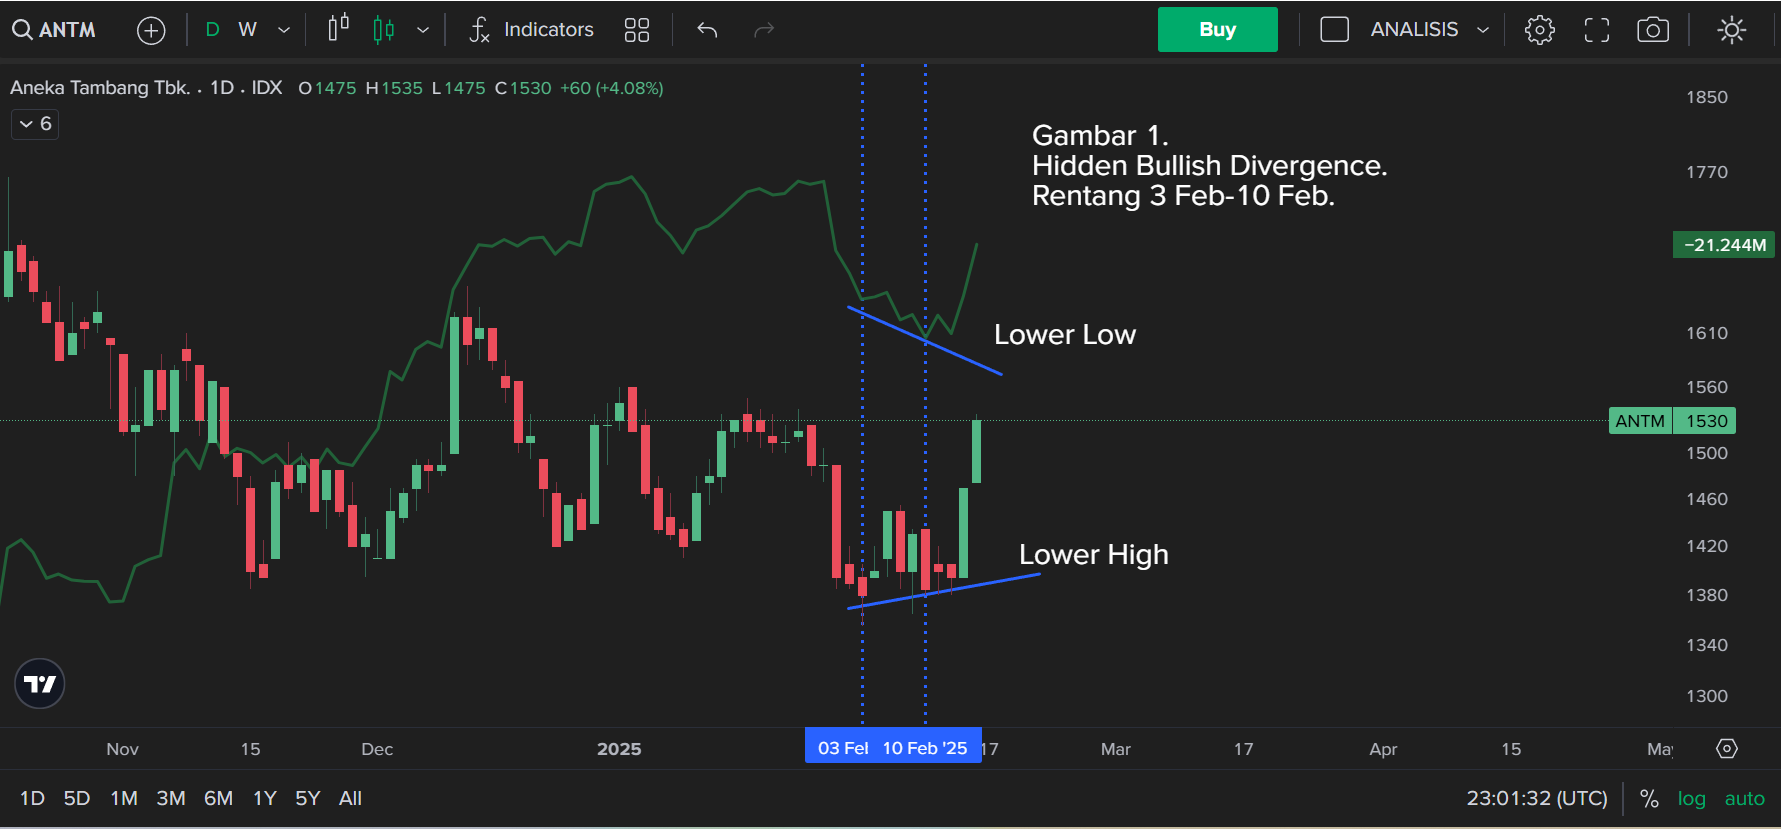Expand the interval dropdown arrow
Viewport: 1781px width, 829px height.
coord(284,30)
